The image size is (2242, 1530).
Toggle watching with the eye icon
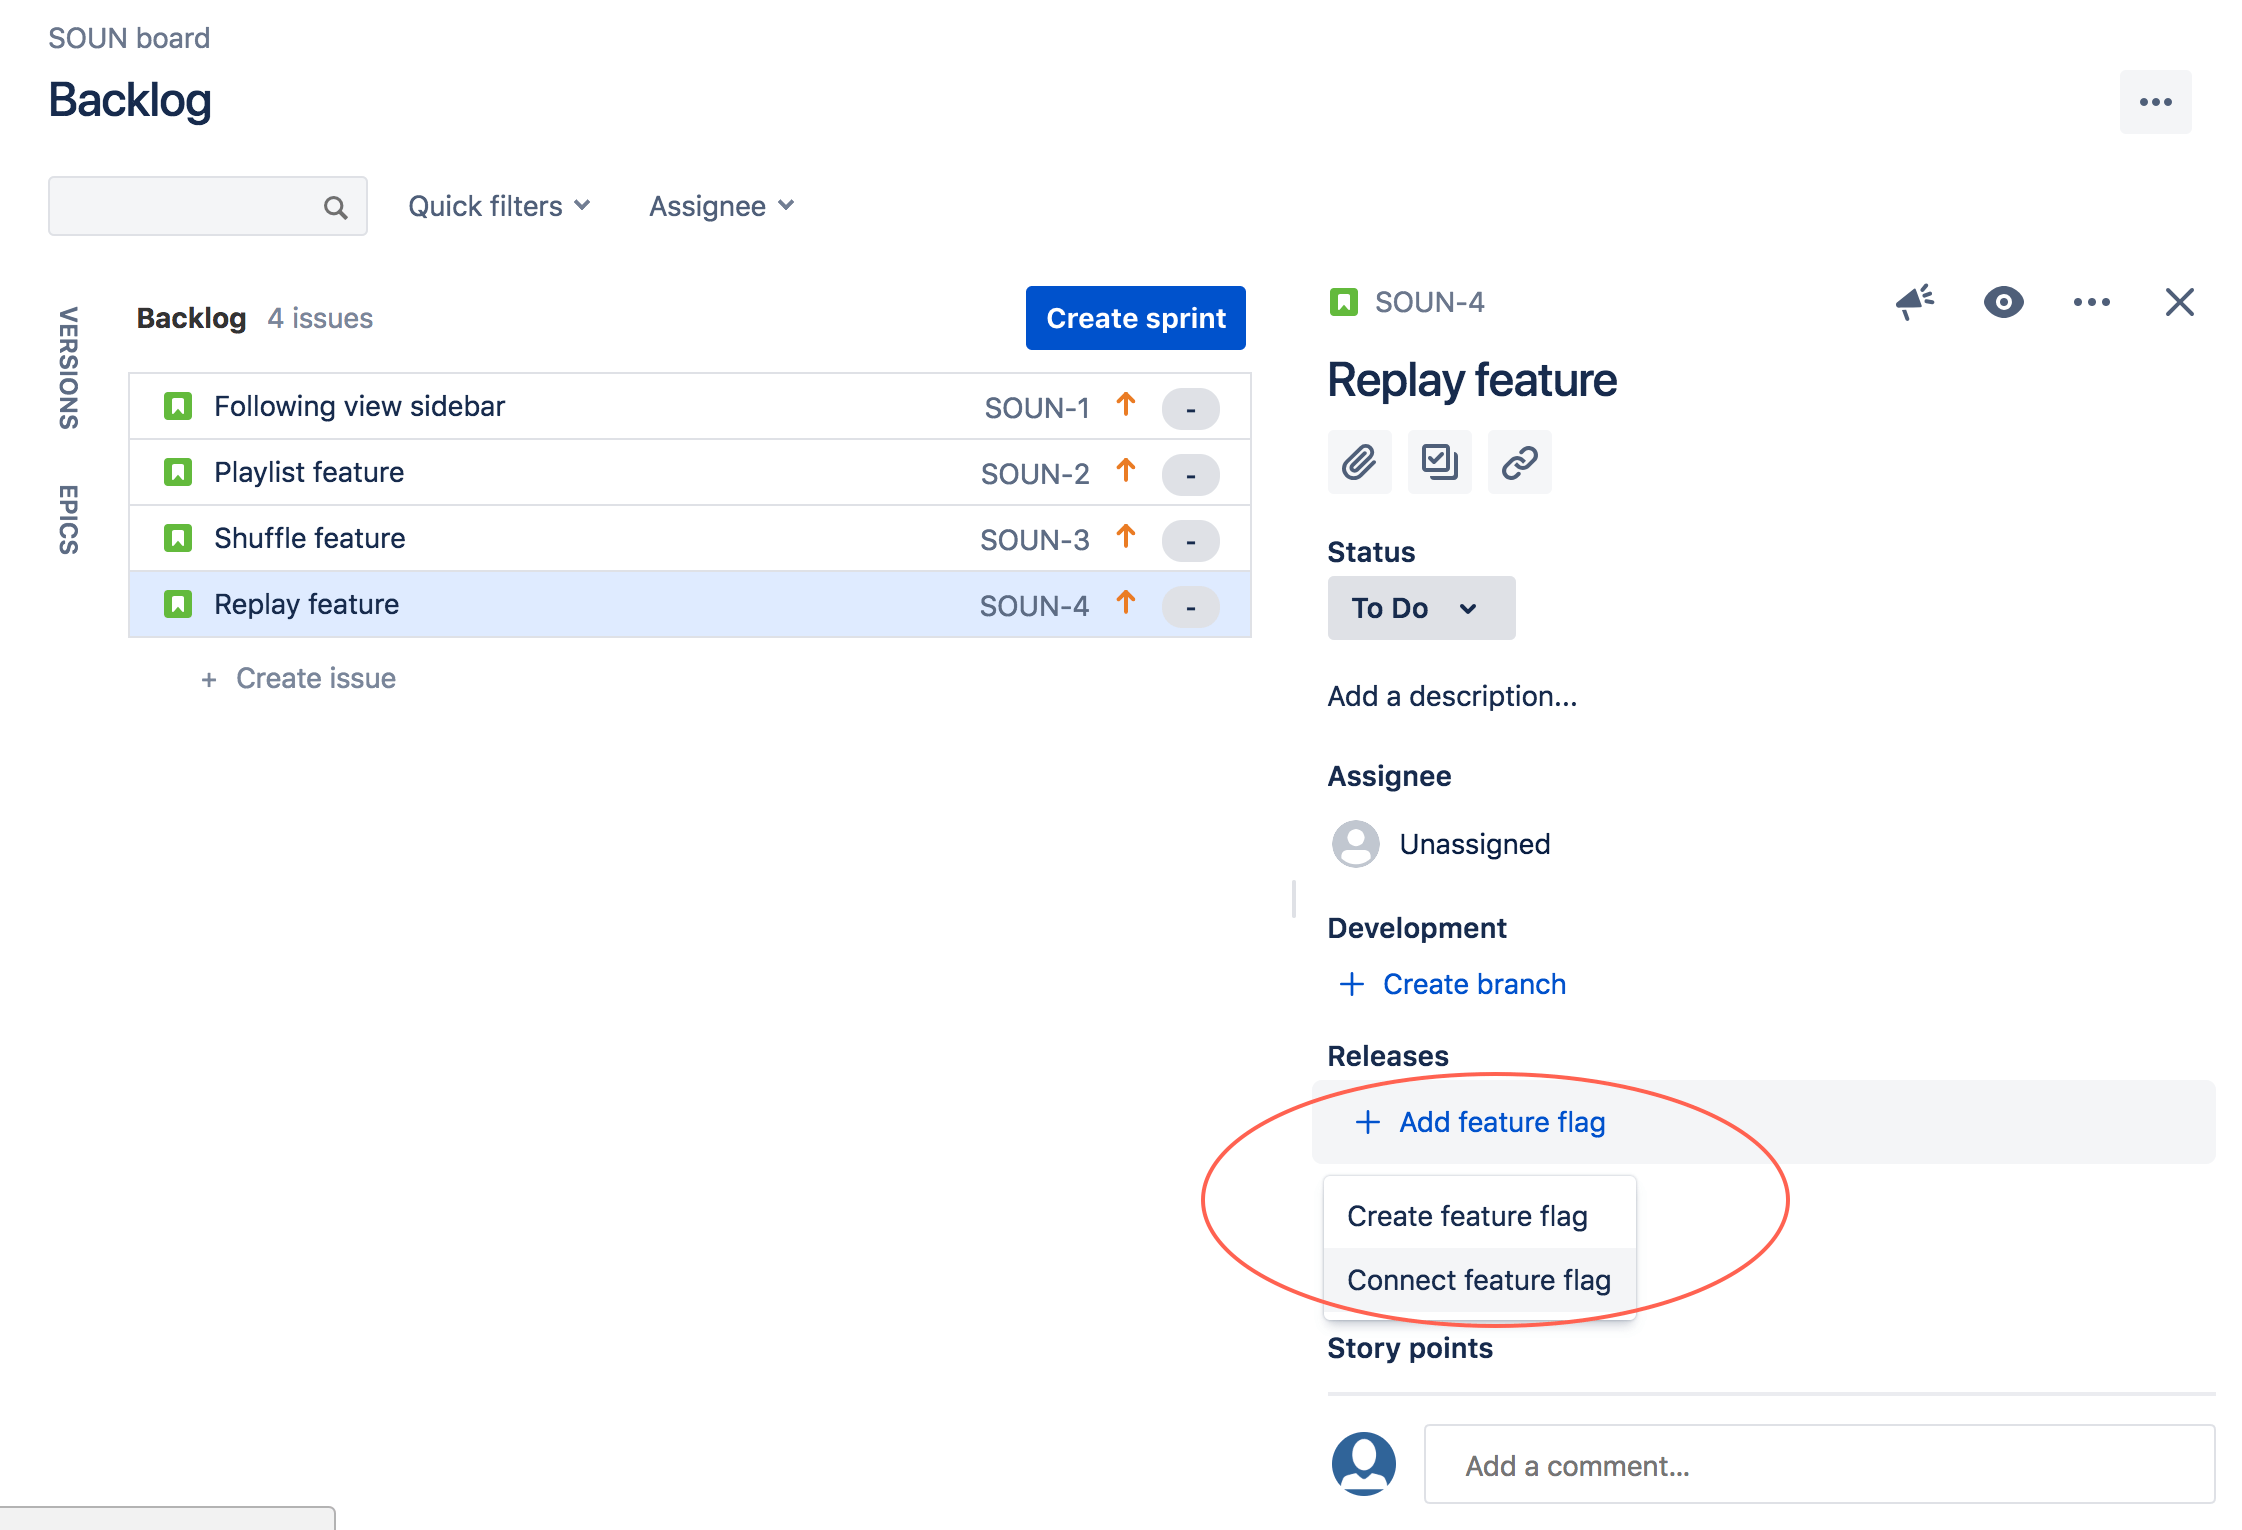(2003, 303)
